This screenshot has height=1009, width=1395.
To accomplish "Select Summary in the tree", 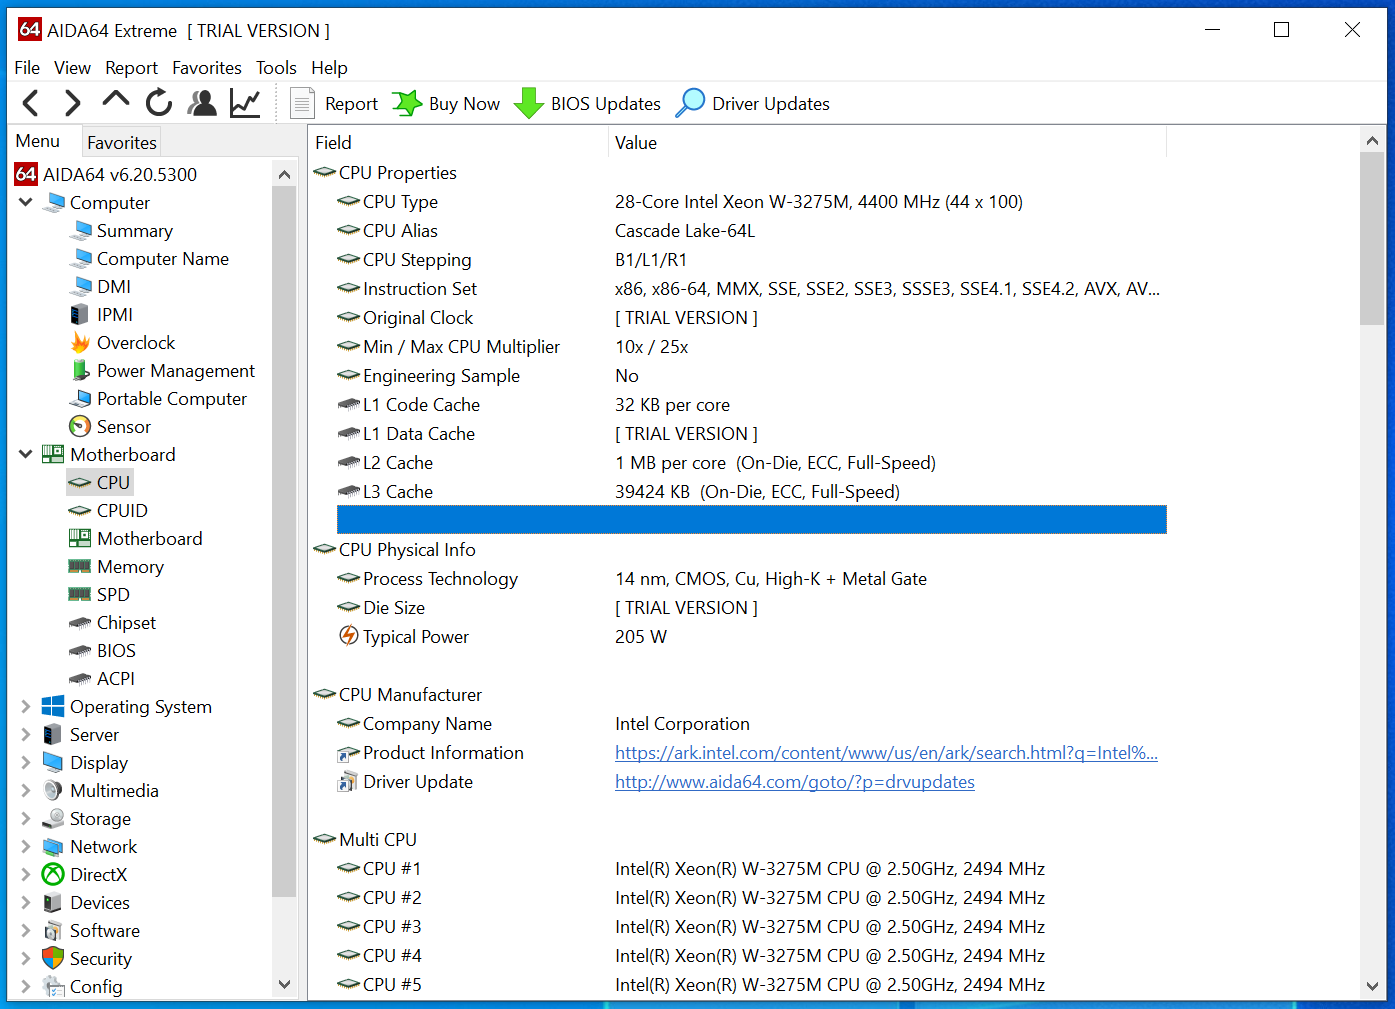I will click(x=121, y=230).
